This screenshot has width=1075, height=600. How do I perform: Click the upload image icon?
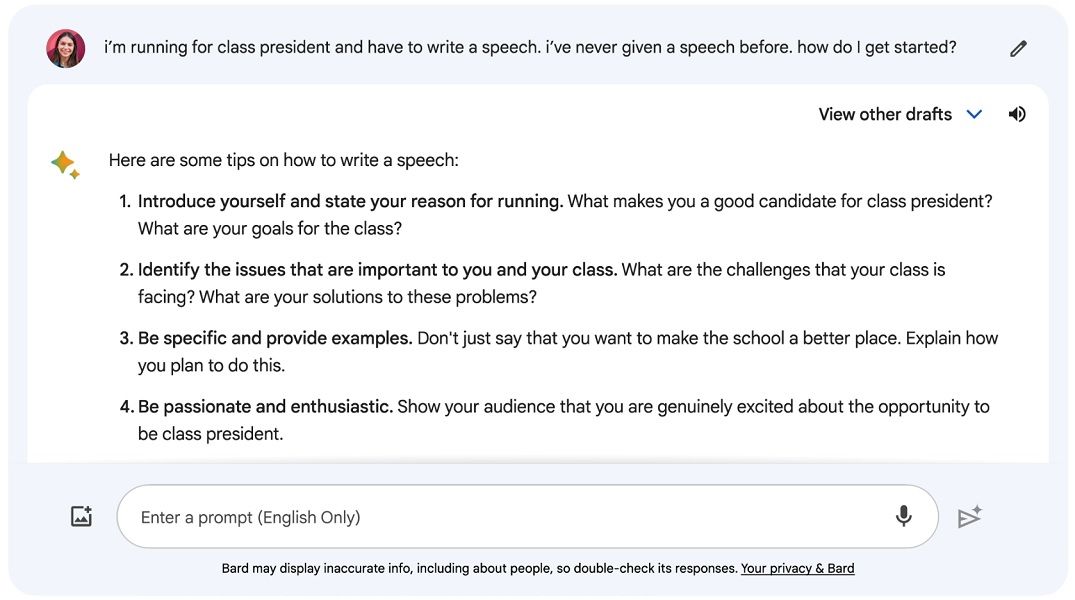[82, 516]
